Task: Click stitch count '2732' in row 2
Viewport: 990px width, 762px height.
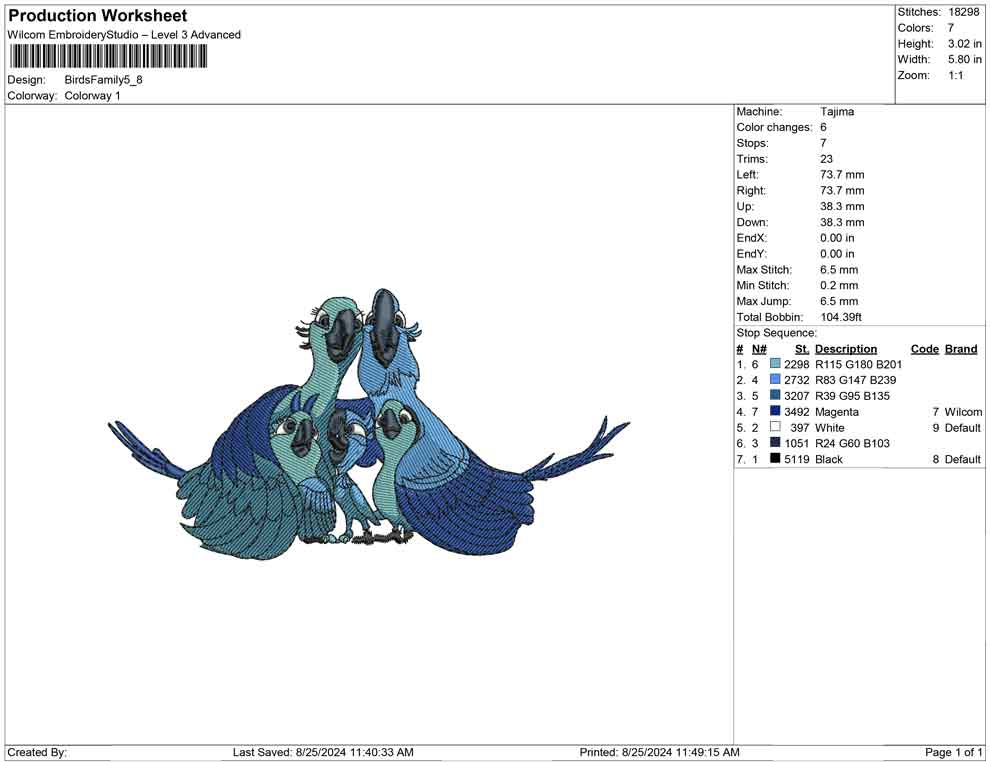Action: tap(797, 380)
